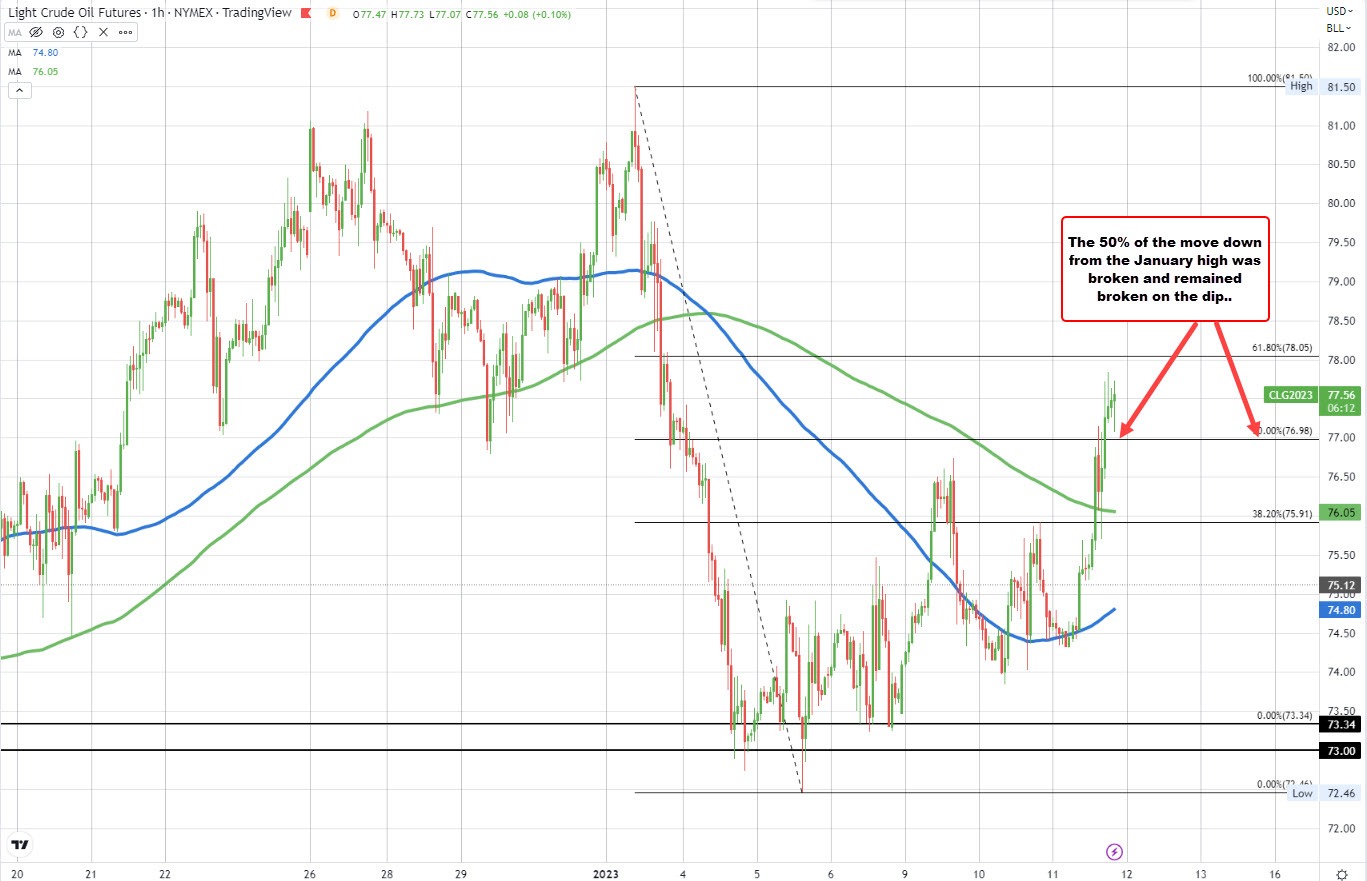
Task: Select the MA 76.05 legend entry
Action: point(33,72)
